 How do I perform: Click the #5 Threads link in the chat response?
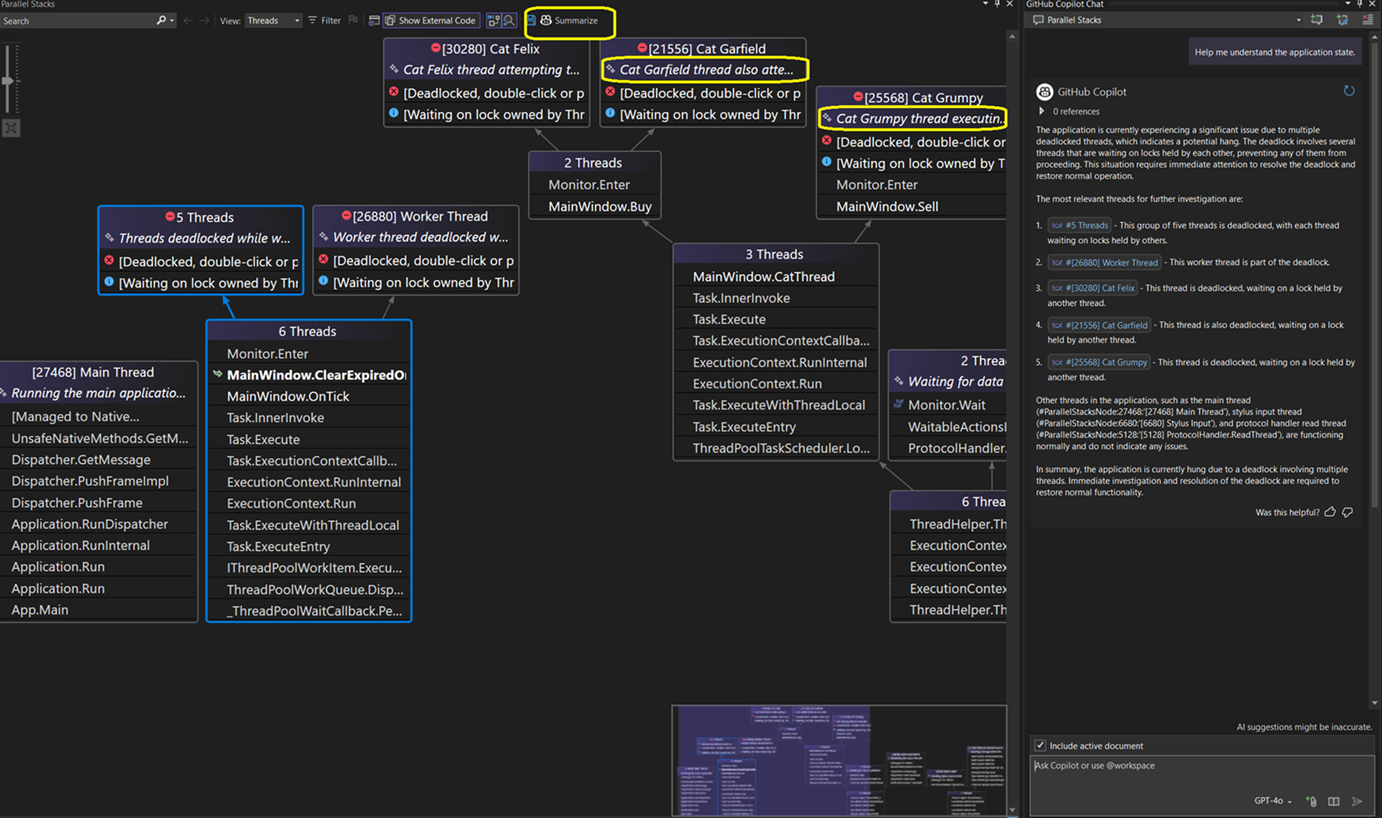[x=1081, y=225]
